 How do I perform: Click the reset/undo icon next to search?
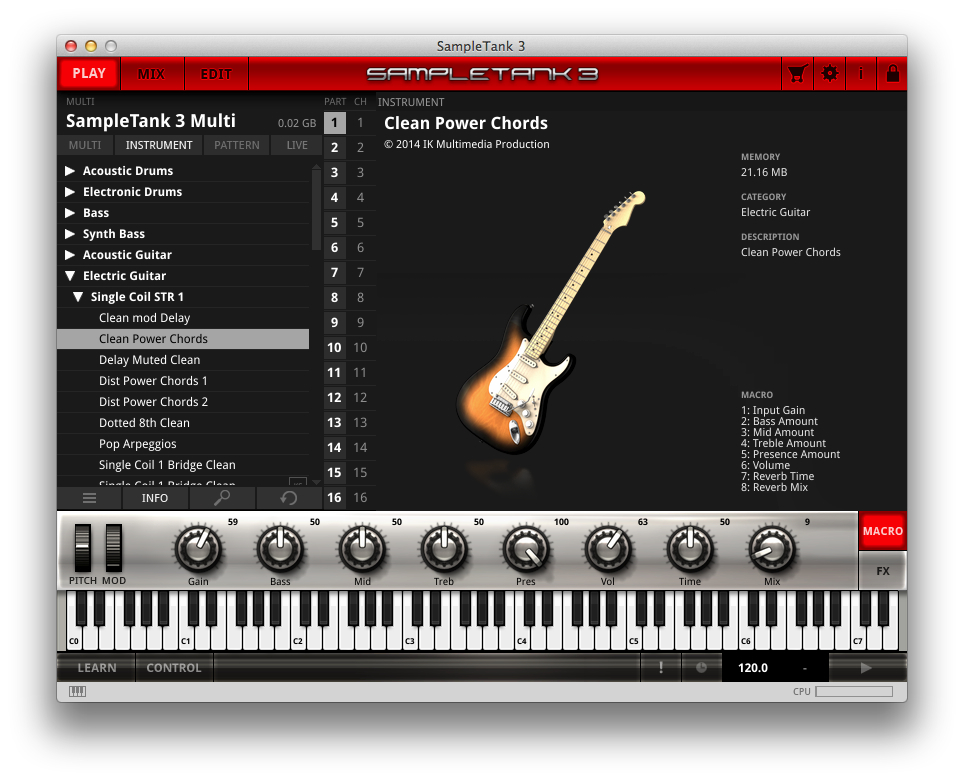click(x=290, y=498)
